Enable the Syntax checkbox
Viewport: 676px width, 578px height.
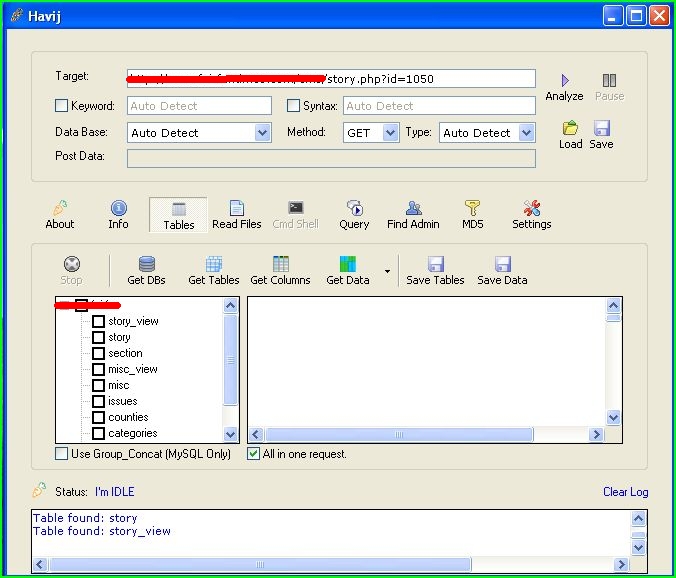(x=293, y=105)
